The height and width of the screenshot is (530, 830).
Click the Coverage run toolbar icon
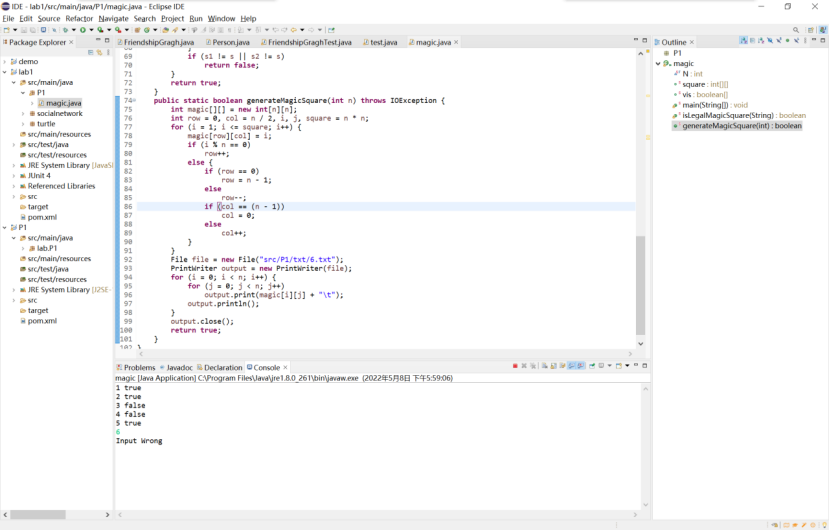click(x=100, y=30)
